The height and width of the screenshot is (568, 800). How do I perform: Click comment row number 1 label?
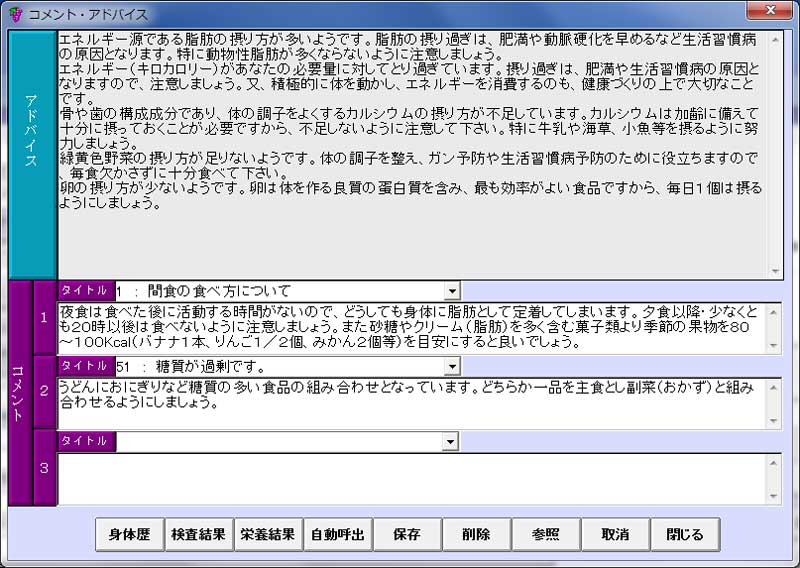(44, 317)
